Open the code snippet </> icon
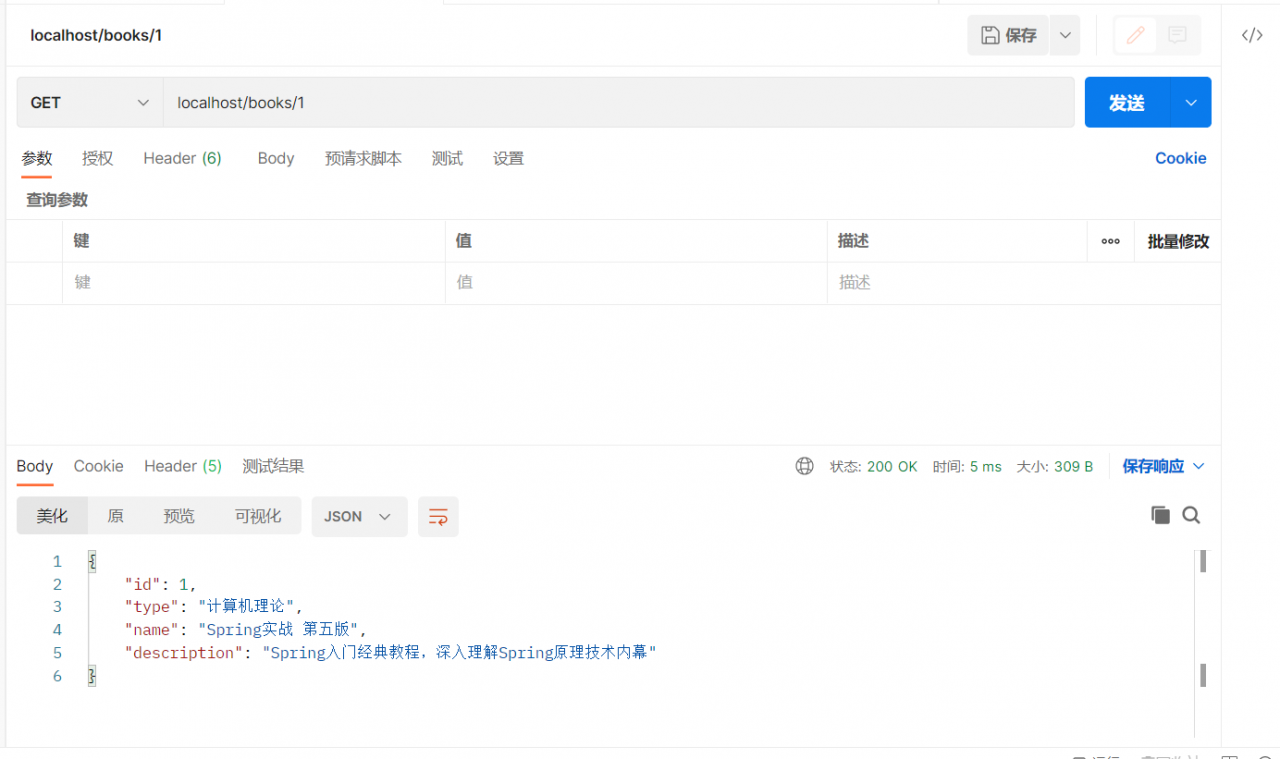Screen dimensions: 1280x759 coord(1252,35)
